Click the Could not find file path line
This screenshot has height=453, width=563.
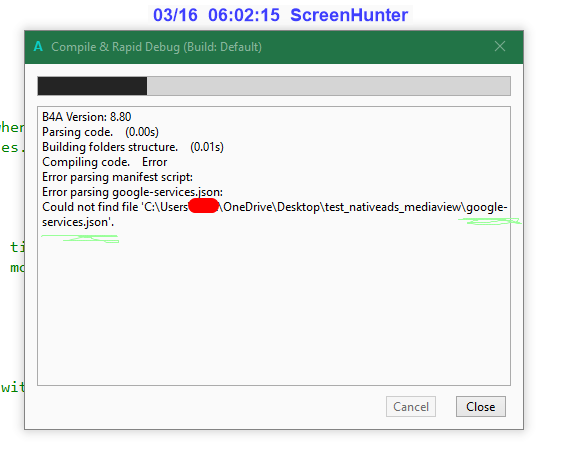[x=275, y=207]
